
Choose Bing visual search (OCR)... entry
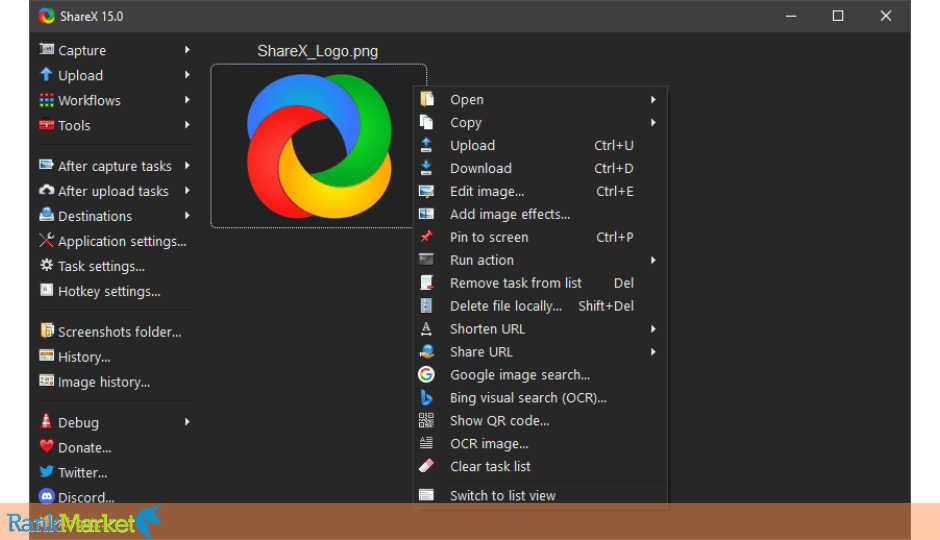click(x=540, y=398)
